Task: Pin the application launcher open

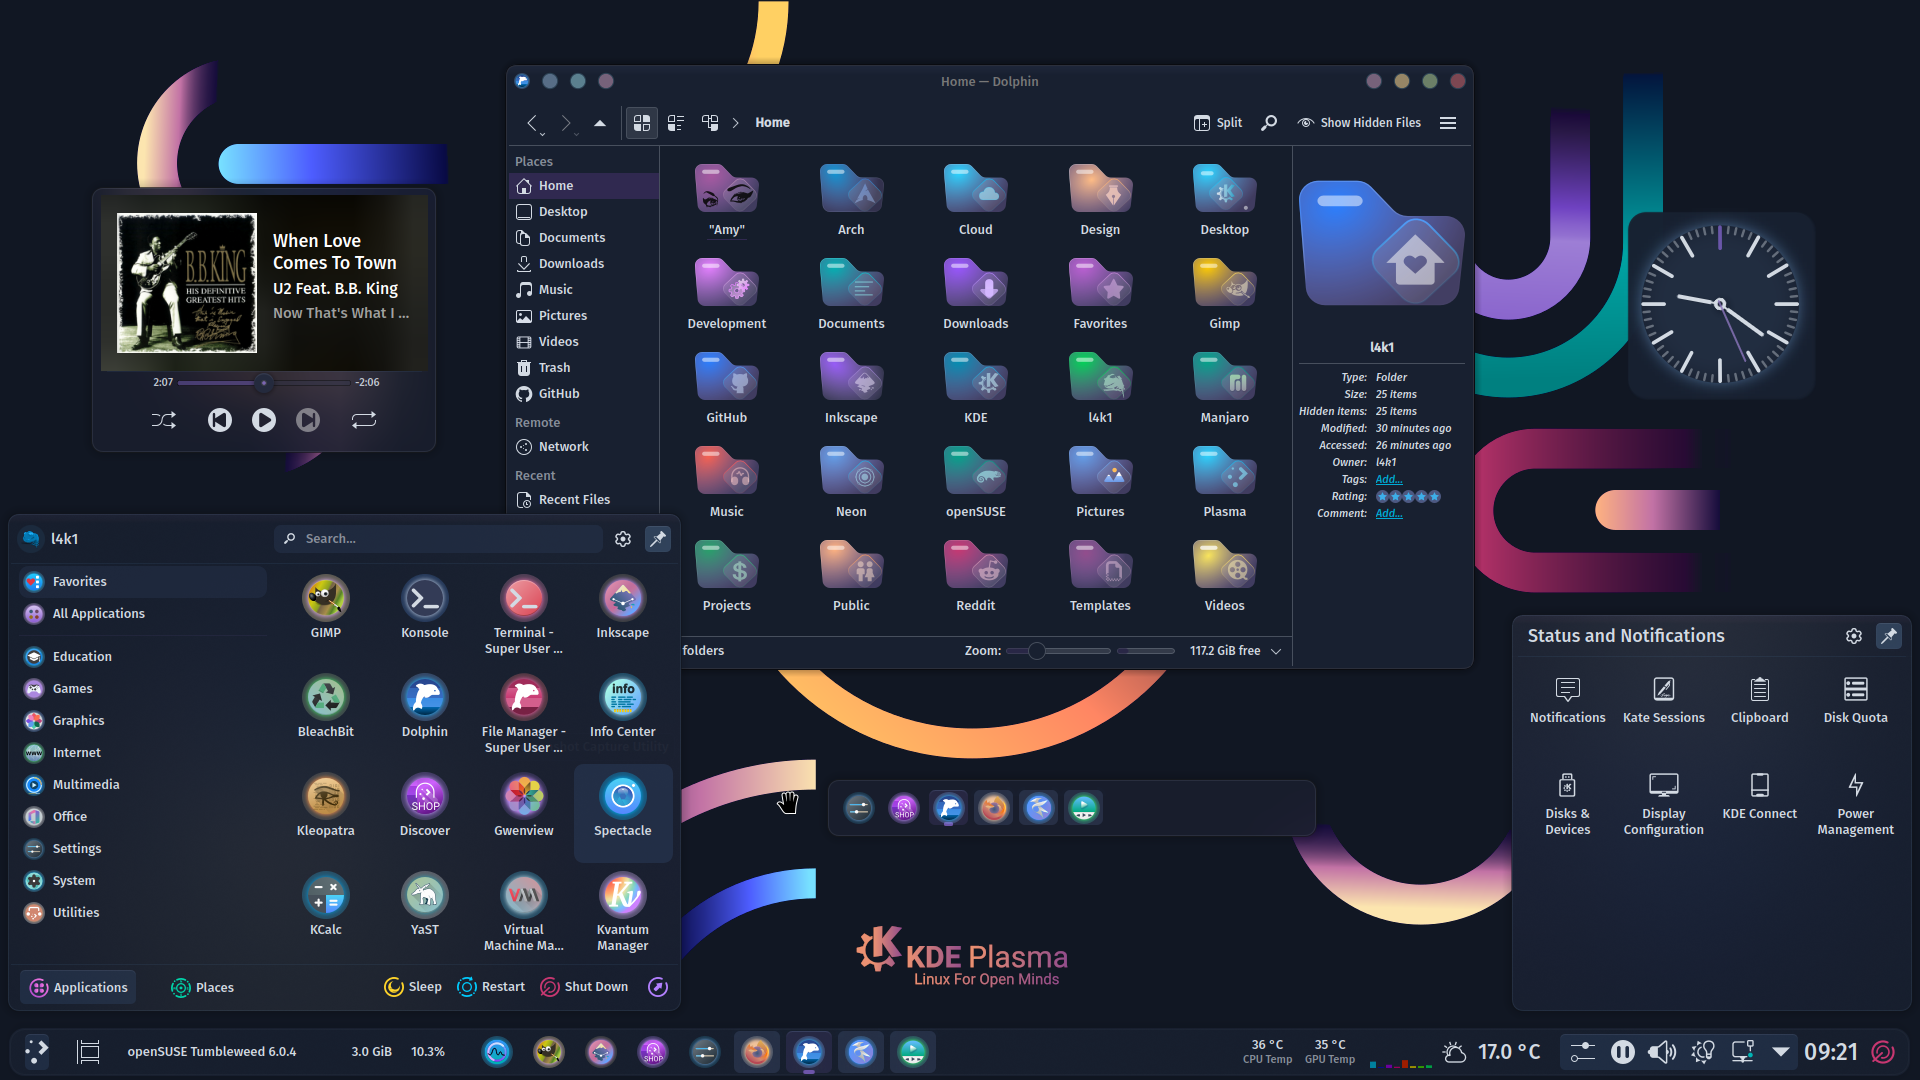Action: tap(657, 539)
